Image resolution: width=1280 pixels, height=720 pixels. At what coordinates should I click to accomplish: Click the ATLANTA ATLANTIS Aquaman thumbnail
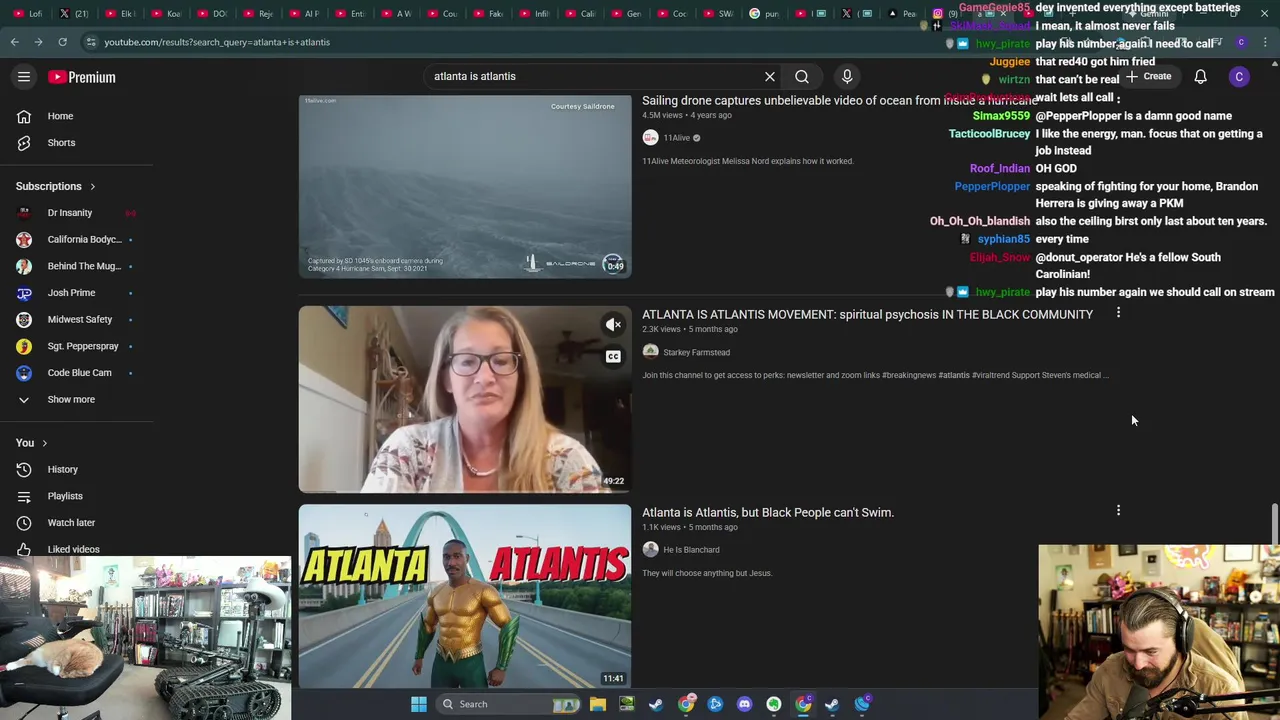pos(465,596)
